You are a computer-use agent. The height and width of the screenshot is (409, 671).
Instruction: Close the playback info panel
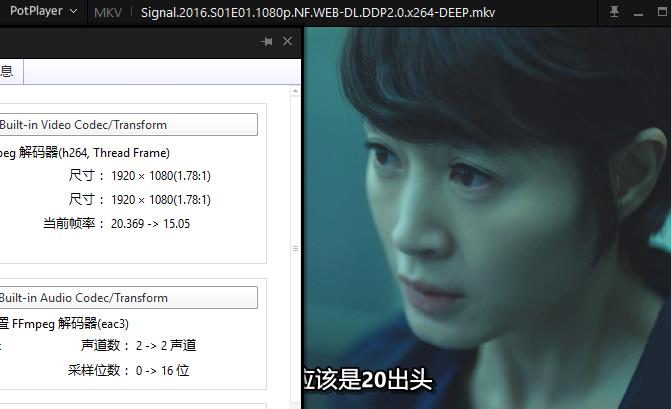coord(288,41)
